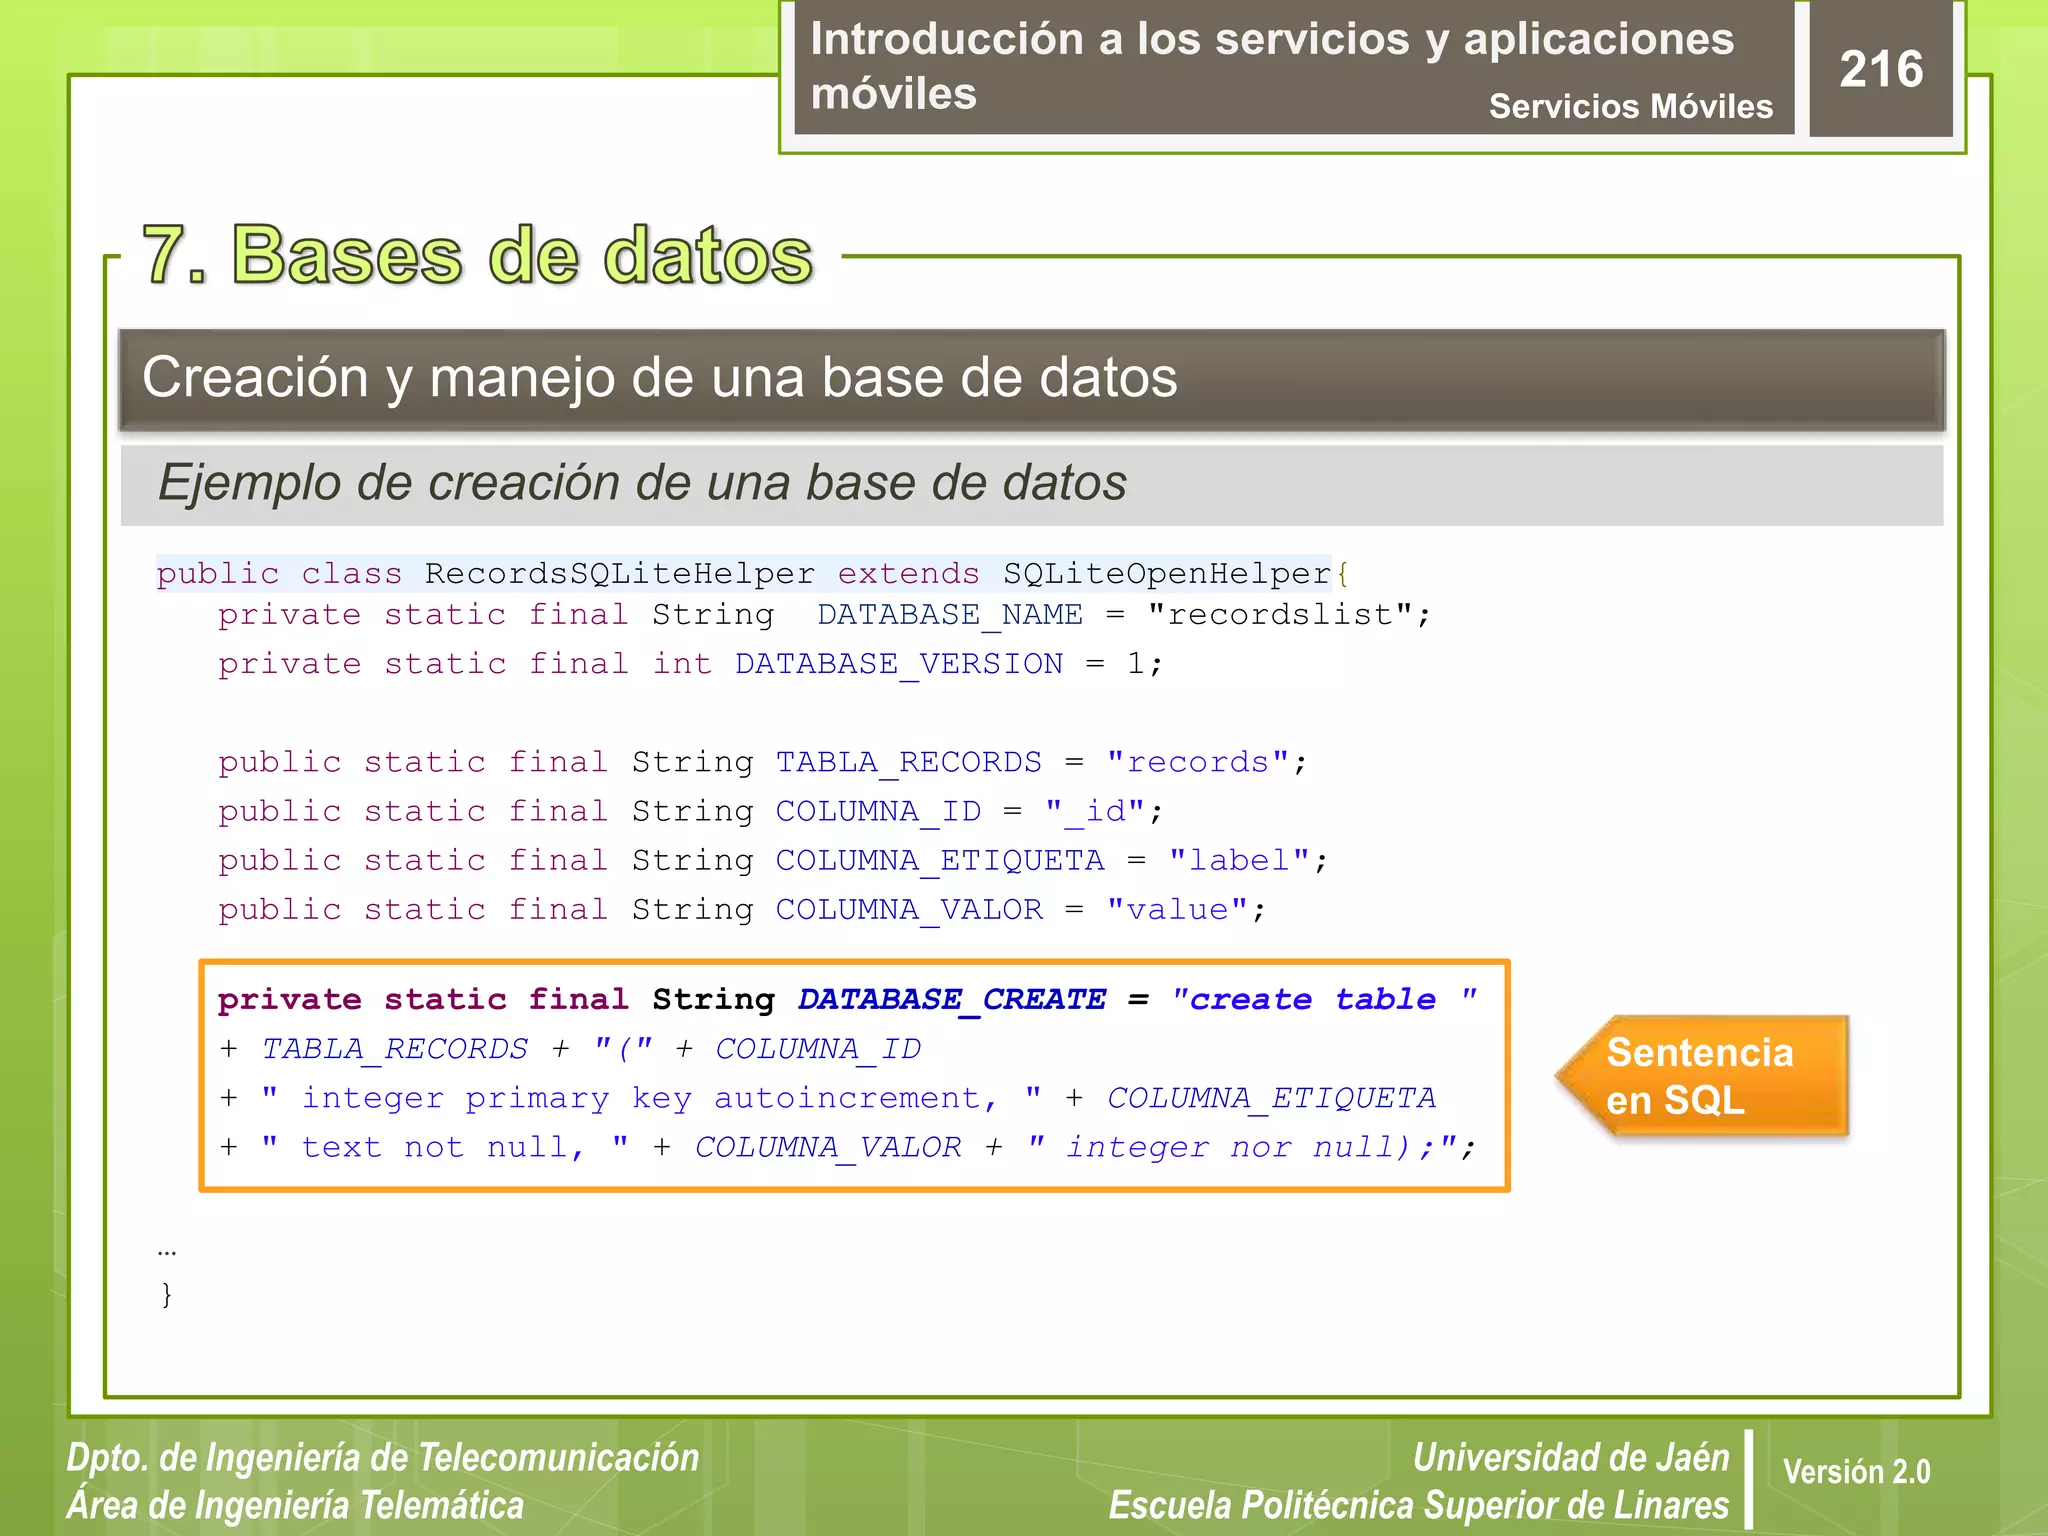Click 'Universidad de Jaén' footer text
Screen dimensions: 2048x1536
point(1570,1458)
